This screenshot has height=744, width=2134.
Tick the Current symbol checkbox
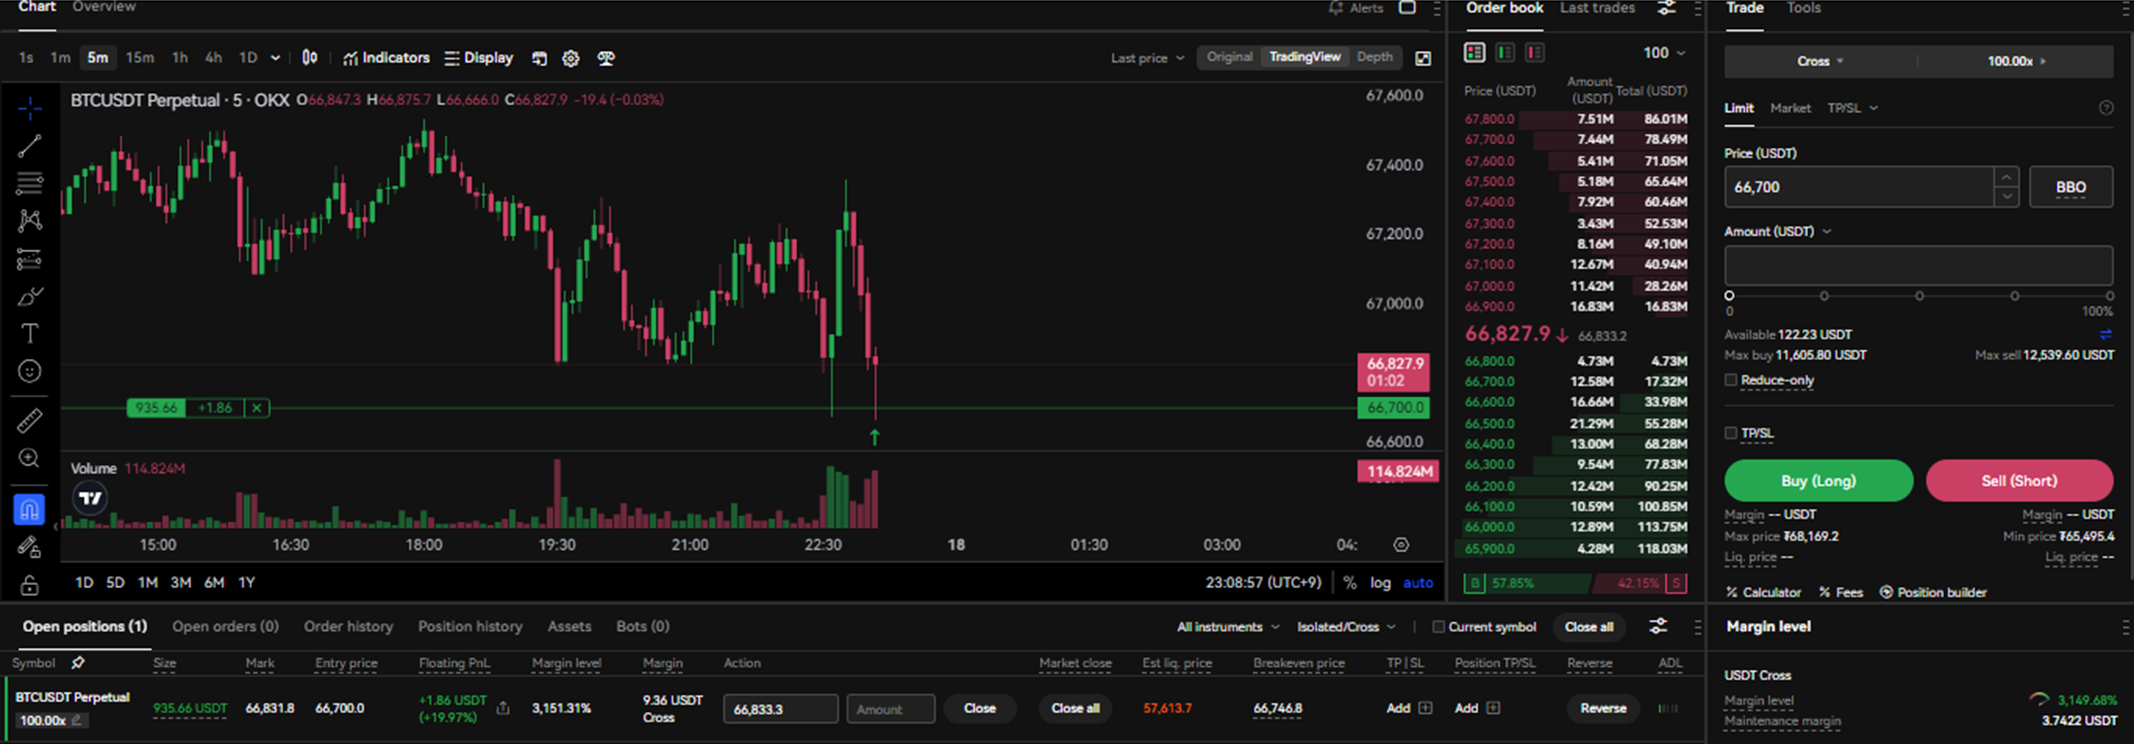[x=1438, y=627]
